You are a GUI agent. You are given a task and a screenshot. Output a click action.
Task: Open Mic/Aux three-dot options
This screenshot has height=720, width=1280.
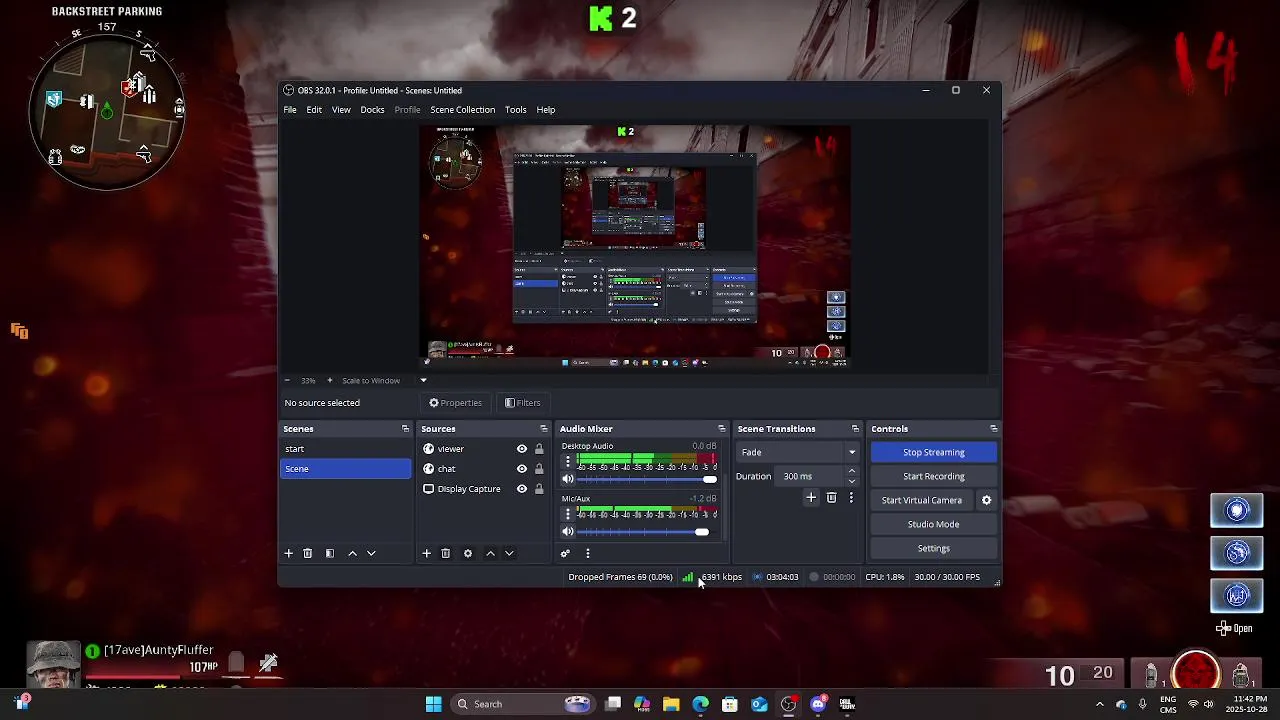pyautogui.click(x=568, y=514)
